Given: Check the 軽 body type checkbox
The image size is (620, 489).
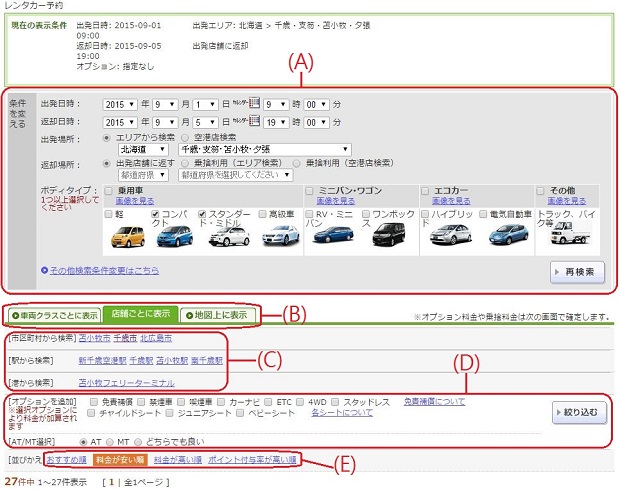Looking at the screenshot, I should tap(109, 214).
